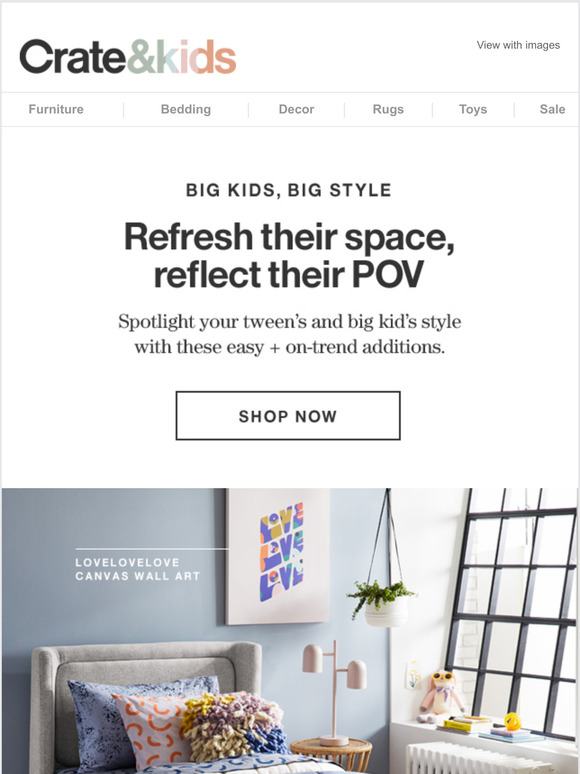Open the View with images link
Viewport: 580px width, 774px height.
pyautogui.click(x=518, y=45)
